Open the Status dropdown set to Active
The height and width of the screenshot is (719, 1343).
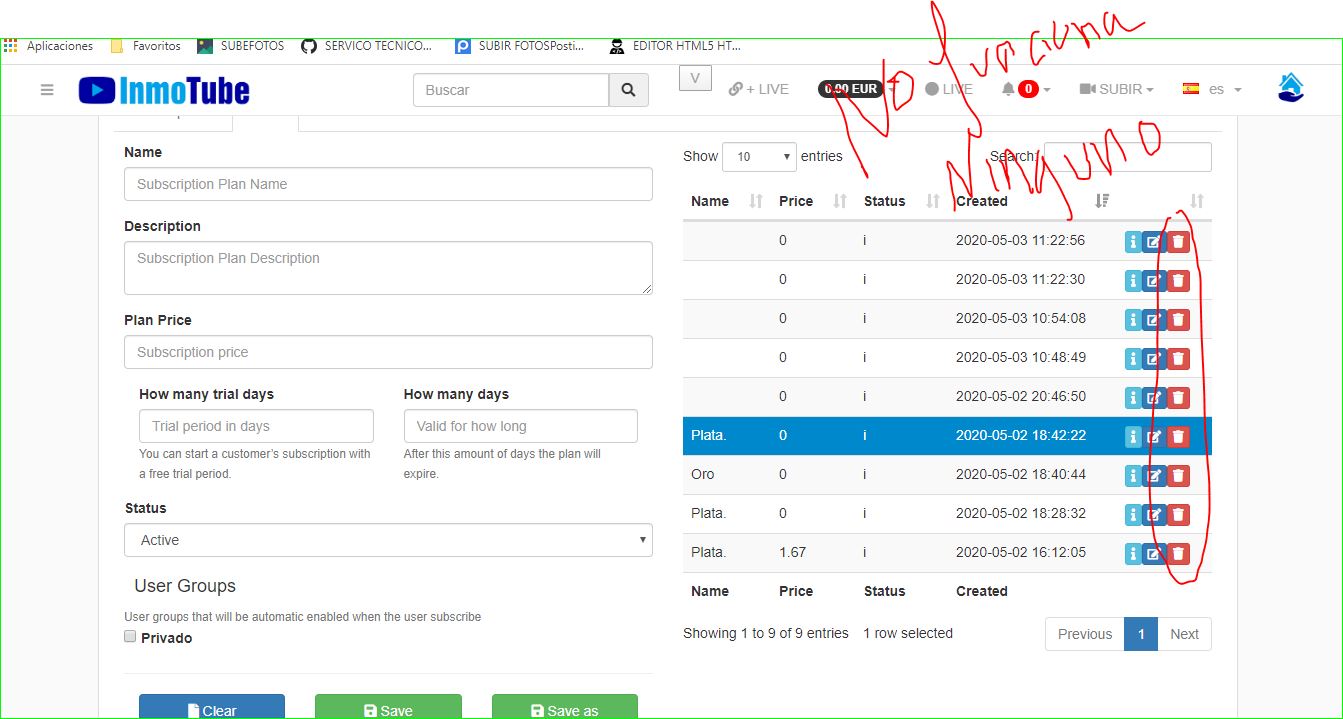point(388,539)
